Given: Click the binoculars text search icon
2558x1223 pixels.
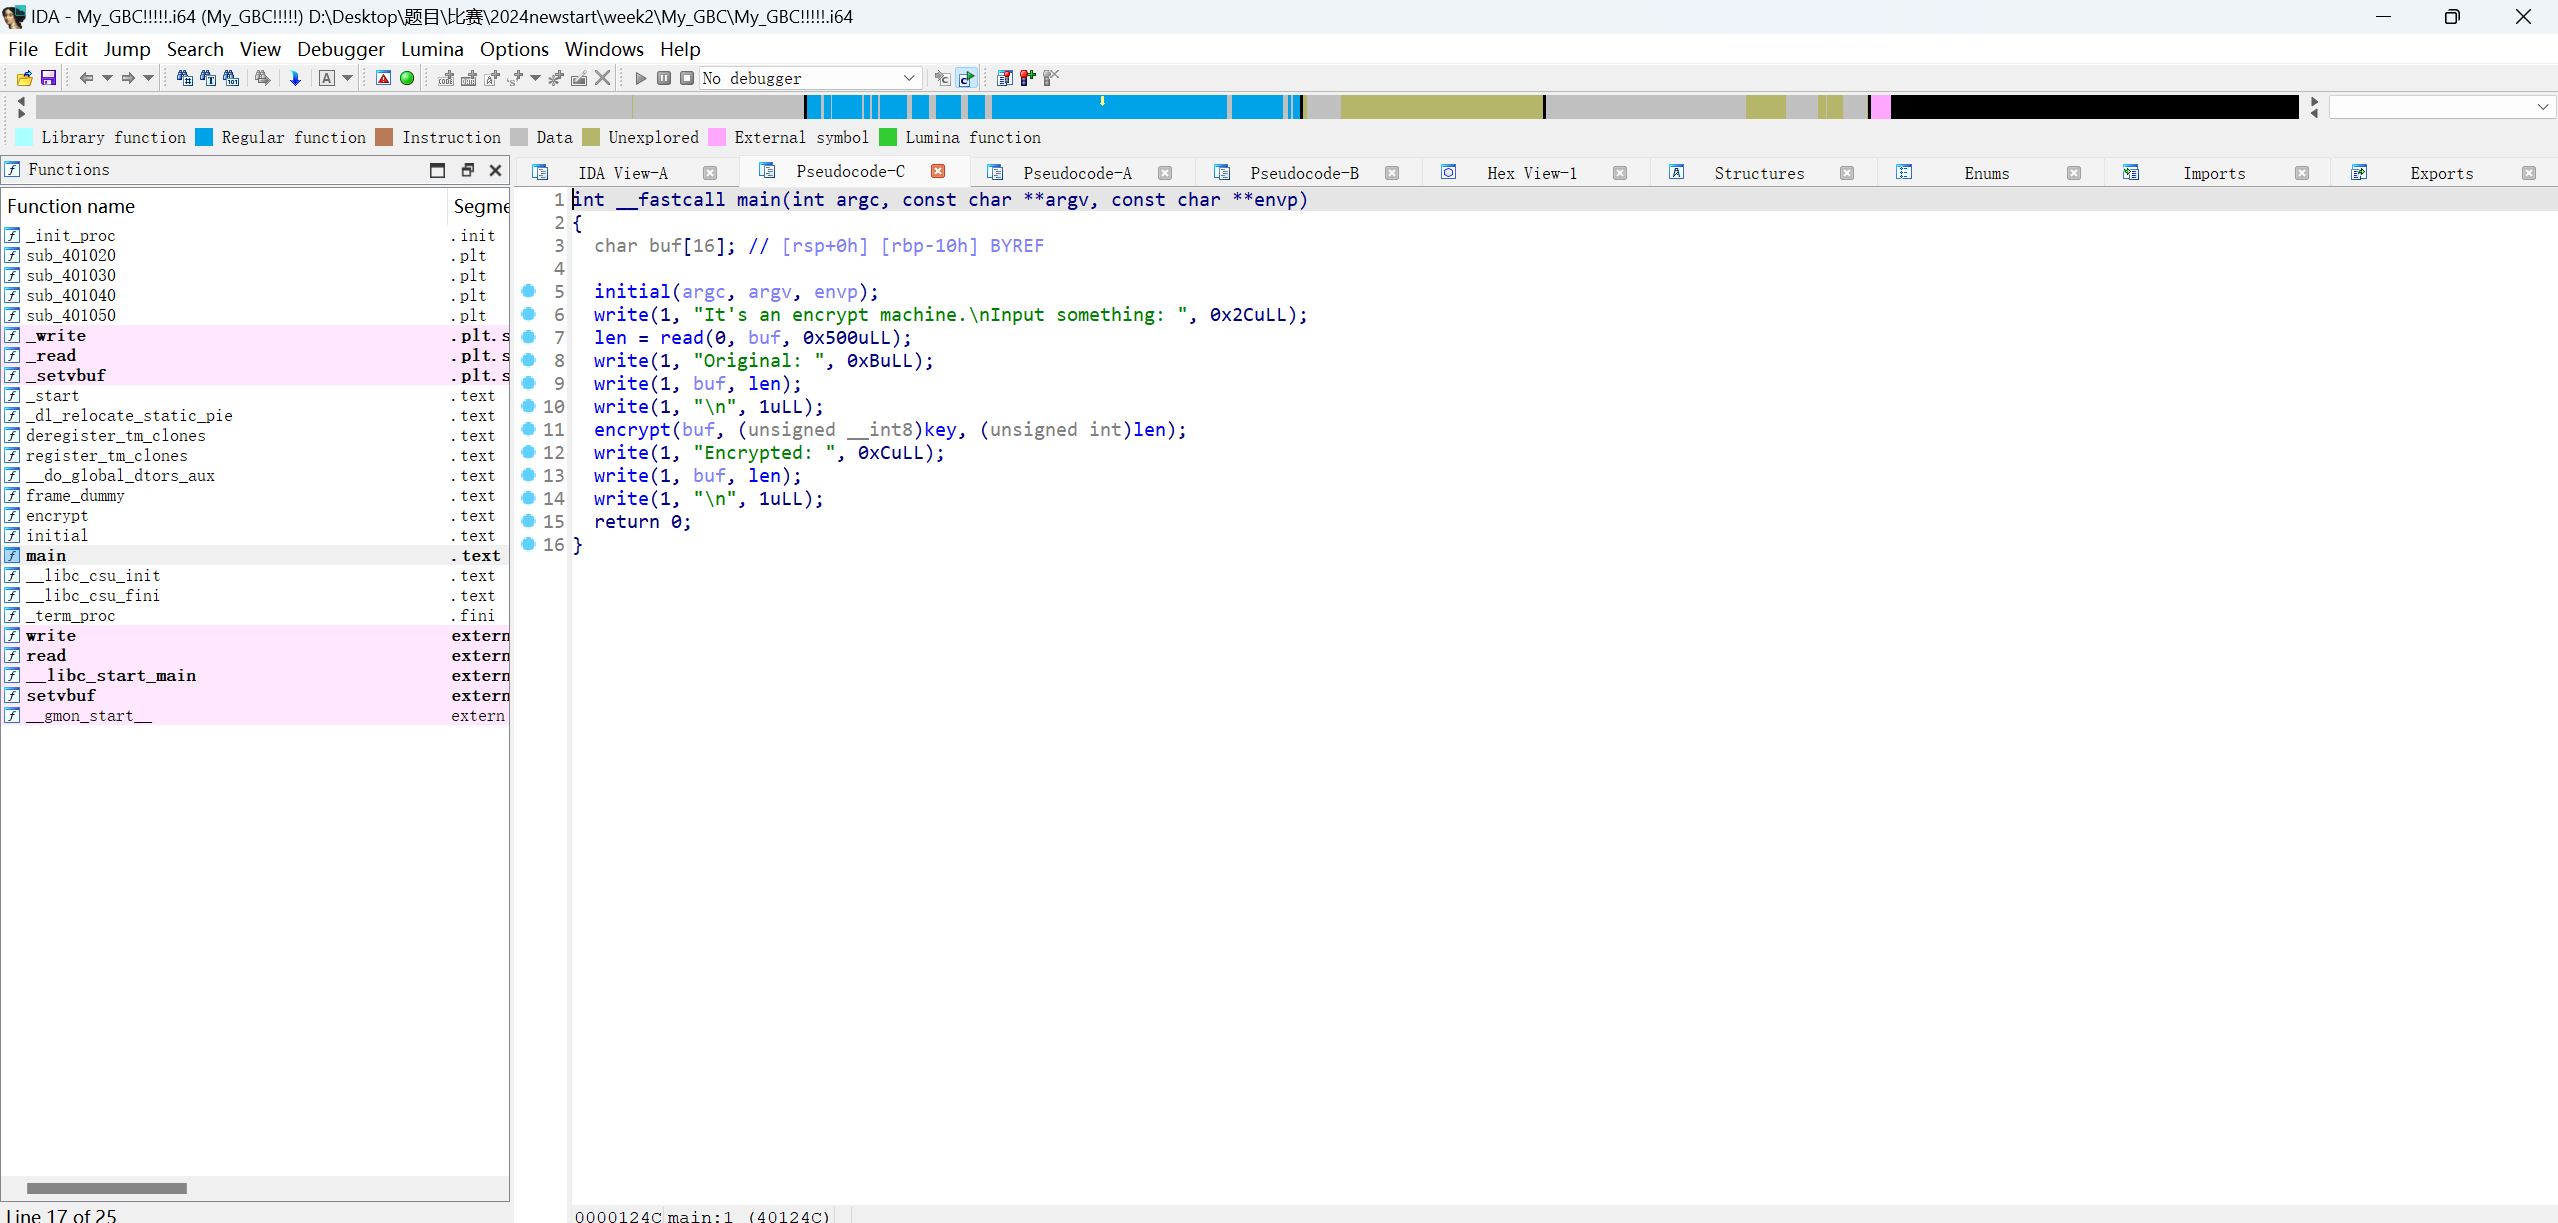Looking at the screenshot, I should pos(207,78).
